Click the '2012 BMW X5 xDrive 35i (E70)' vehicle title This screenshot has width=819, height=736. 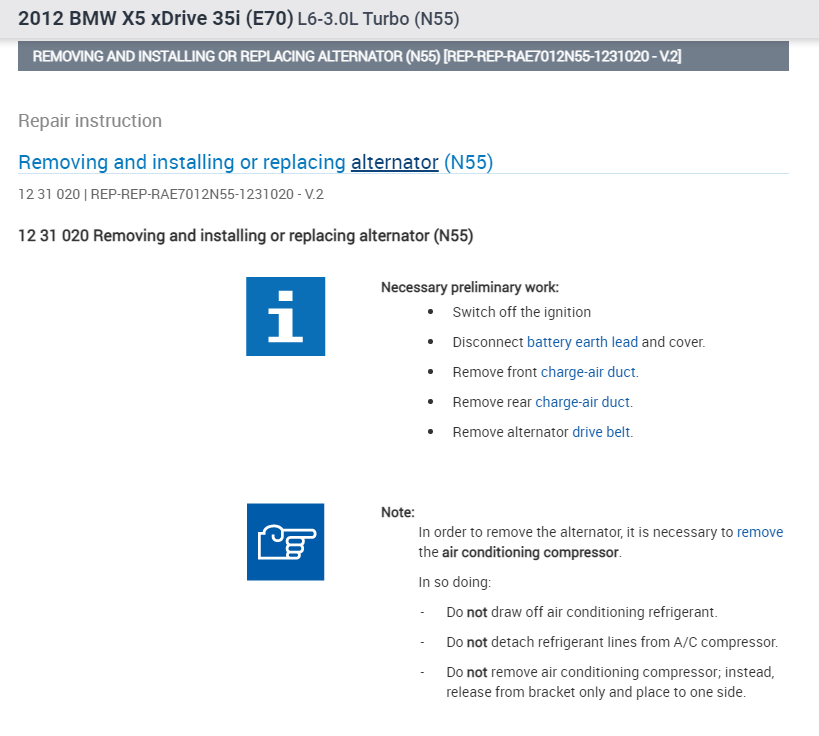tap(156, 19)
